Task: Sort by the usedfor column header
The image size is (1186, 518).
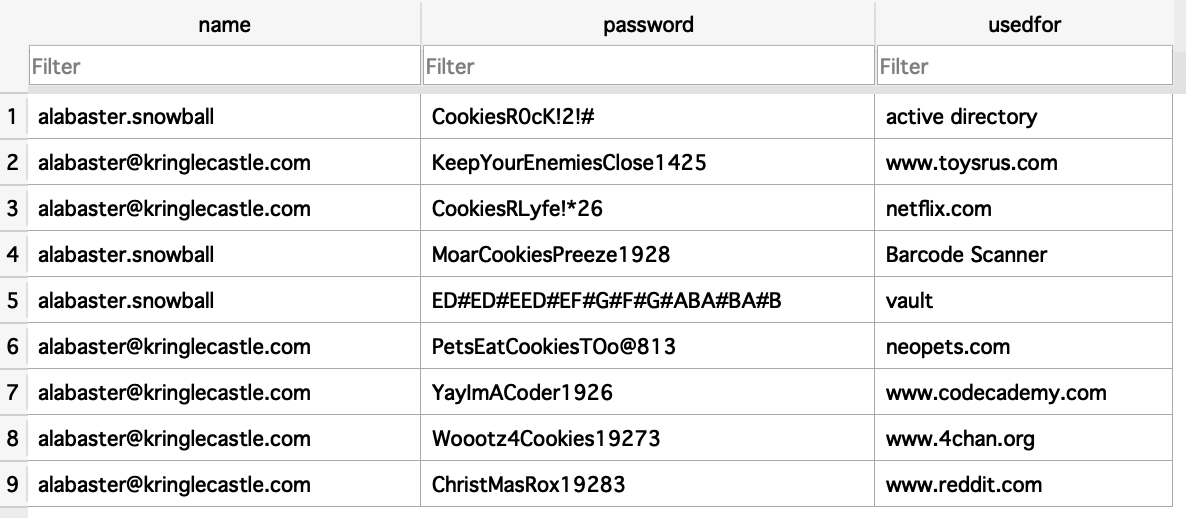Action: [x=1024, y=24]
